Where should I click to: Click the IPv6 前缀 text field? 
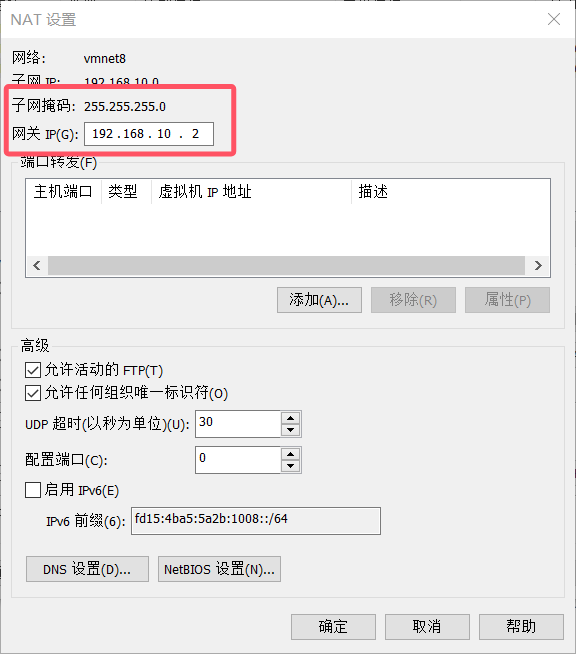[x=256, y=521]
